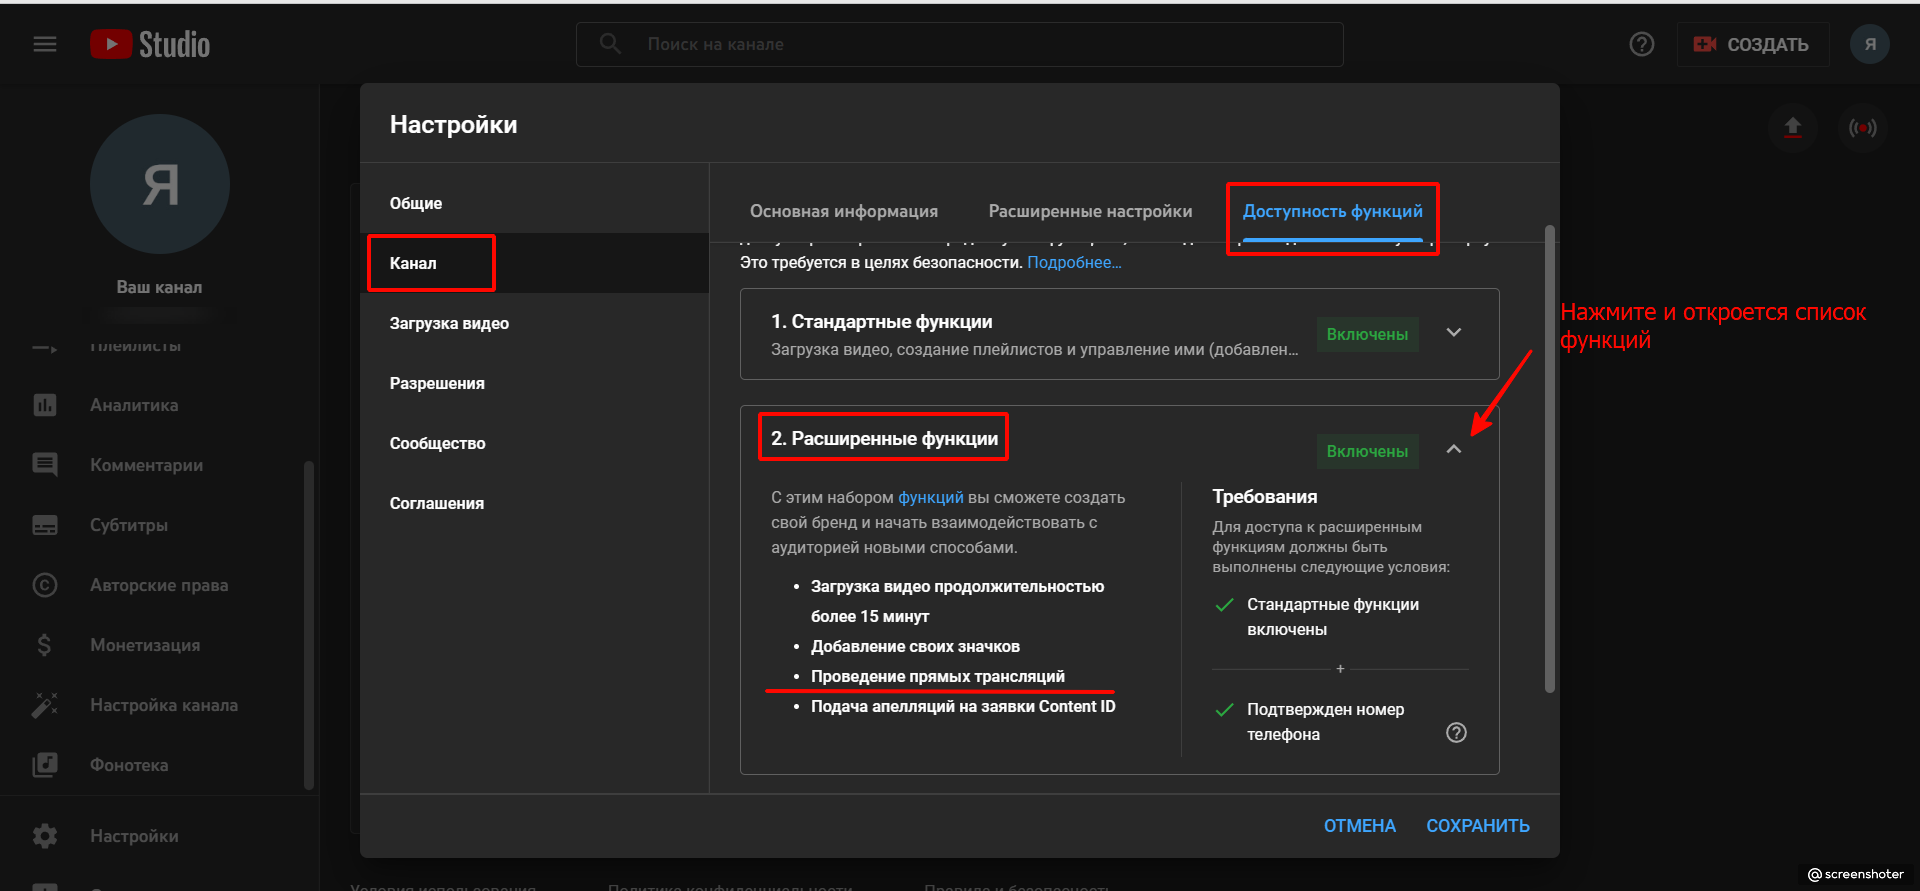
Task: Click the channel search field
Action: [960, 44]
